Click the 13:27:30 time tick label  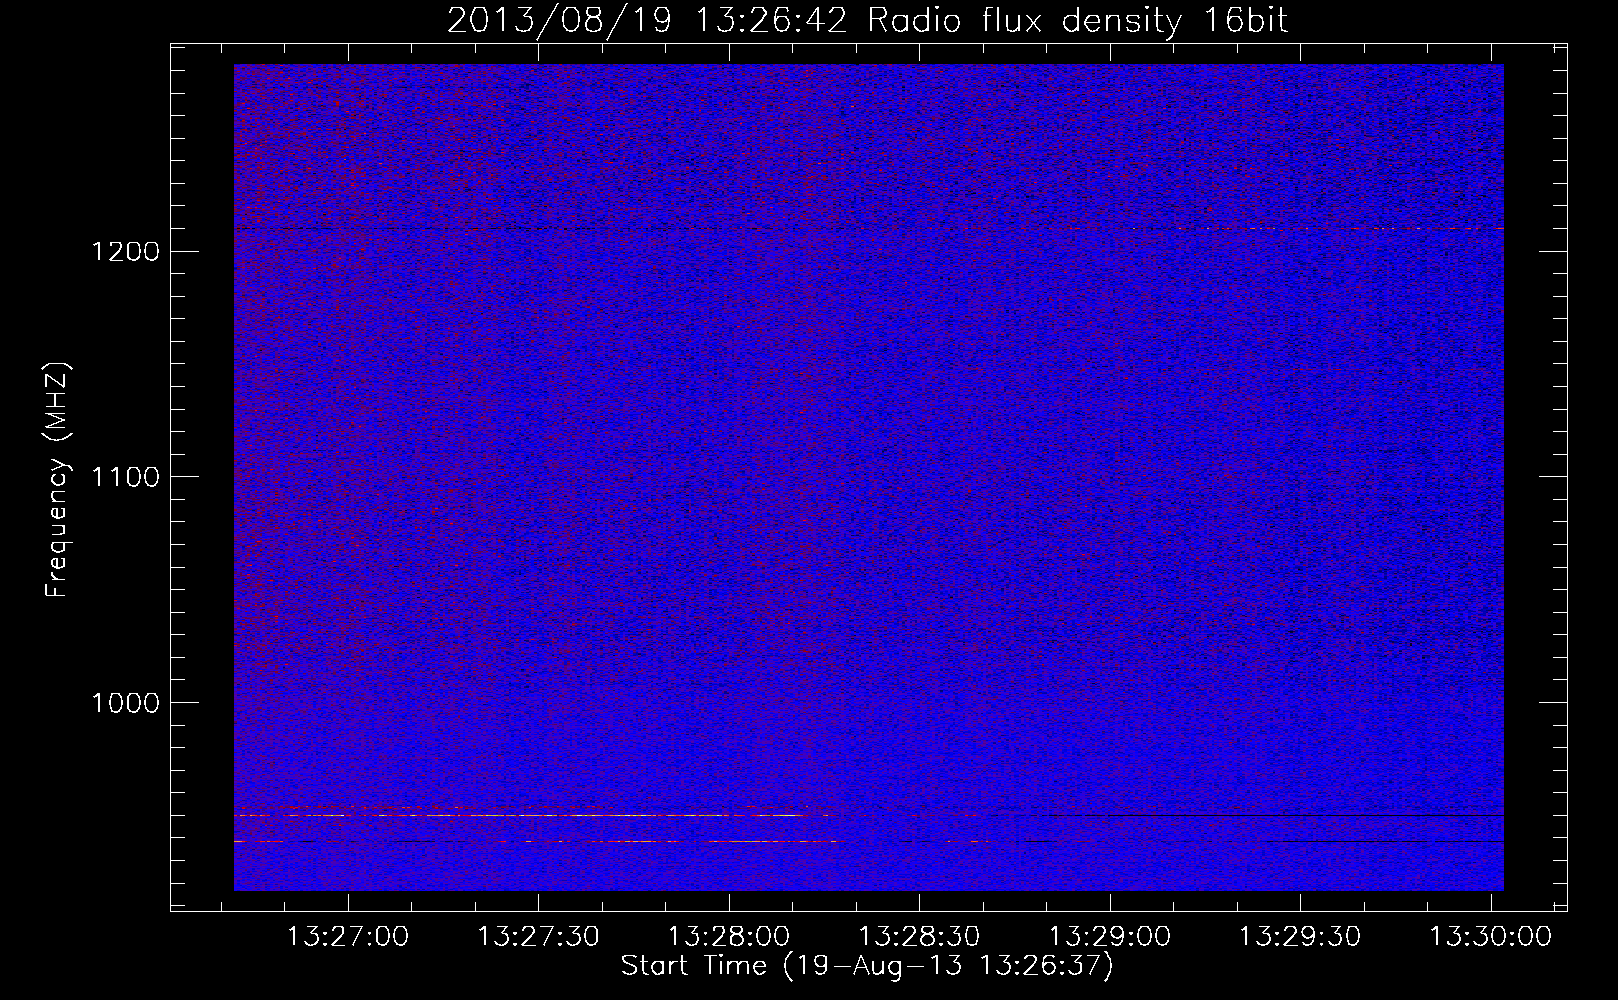pos(538,937)
